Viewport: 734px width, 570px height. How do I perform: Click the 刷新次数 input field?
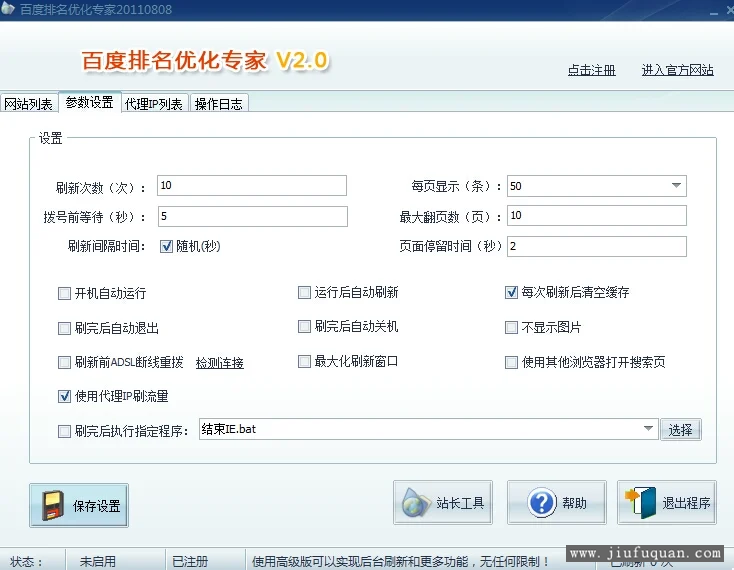pos(250,186)
